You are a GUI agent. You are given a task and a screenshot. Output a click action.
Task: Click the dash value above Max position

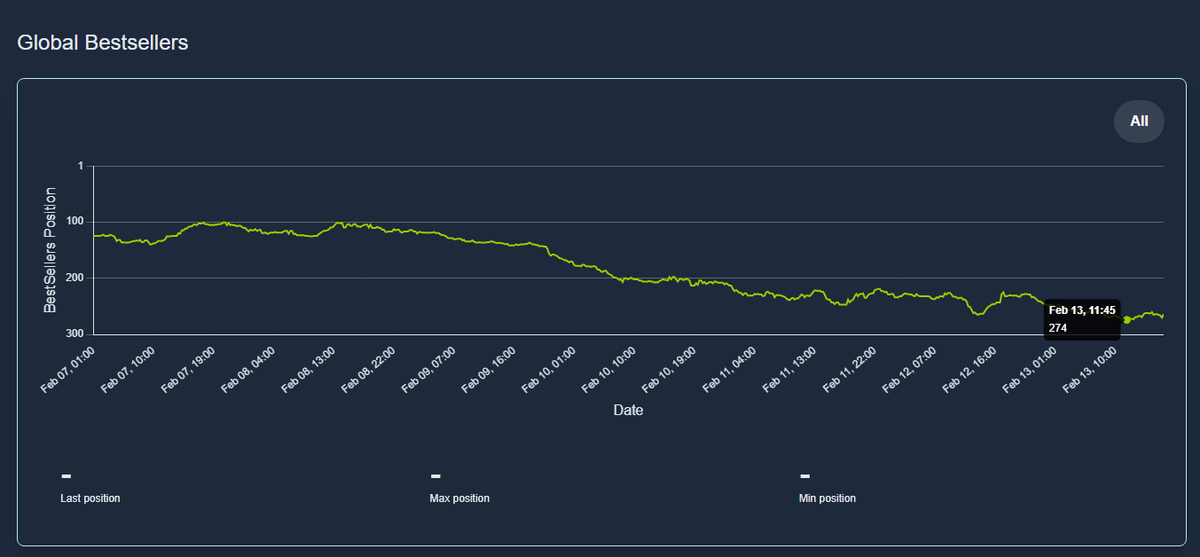[435, 475]
